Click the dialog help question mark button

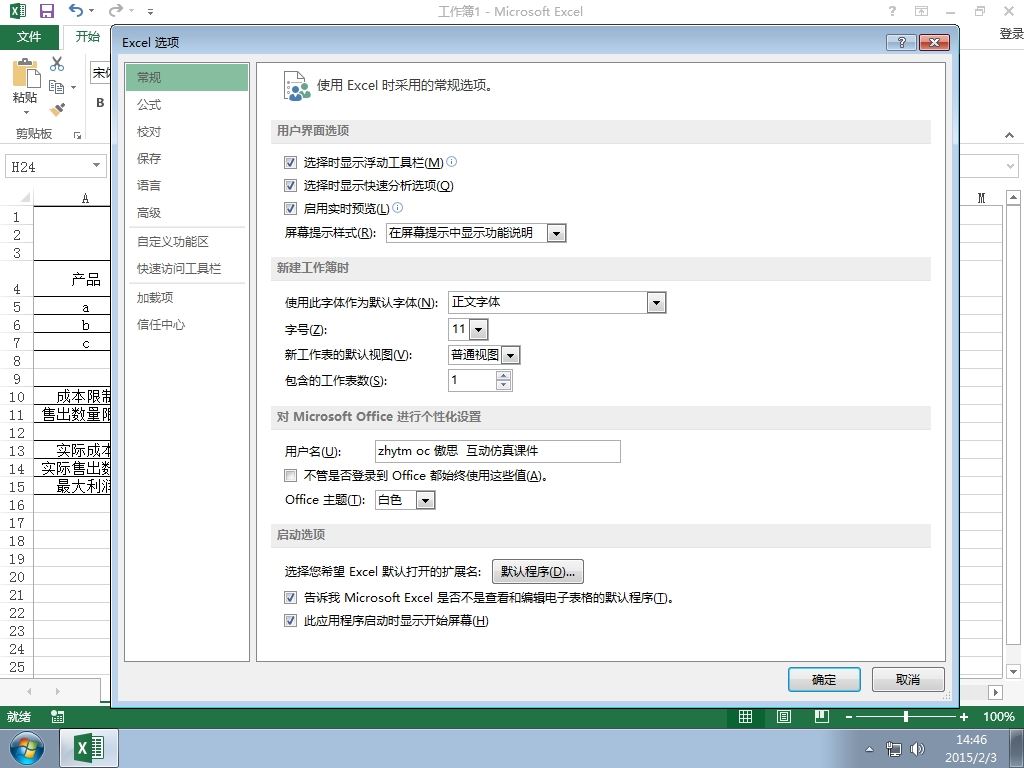(x=901, y=42)
